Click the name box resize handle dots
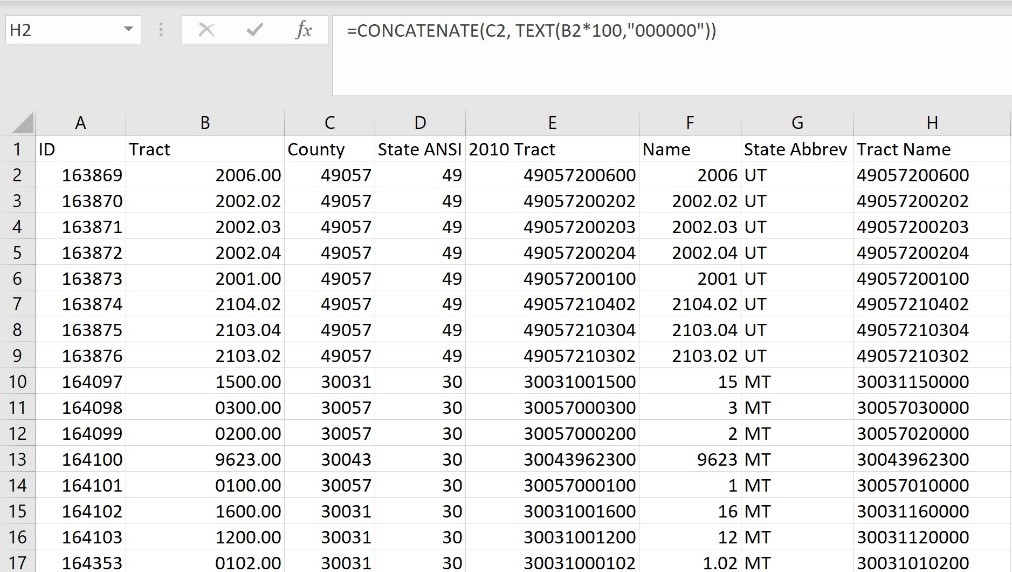The image size is (1012, 572). coord(162,31)
